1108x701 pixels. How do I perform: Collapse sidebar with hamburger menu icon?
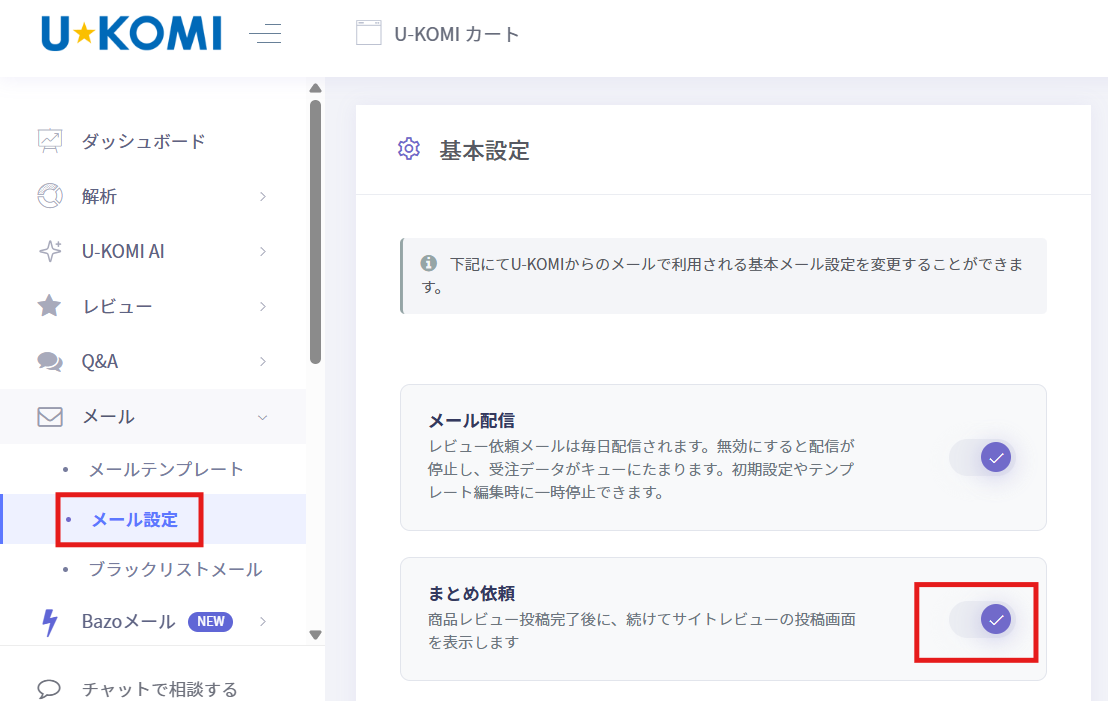(x=265, y=33)
